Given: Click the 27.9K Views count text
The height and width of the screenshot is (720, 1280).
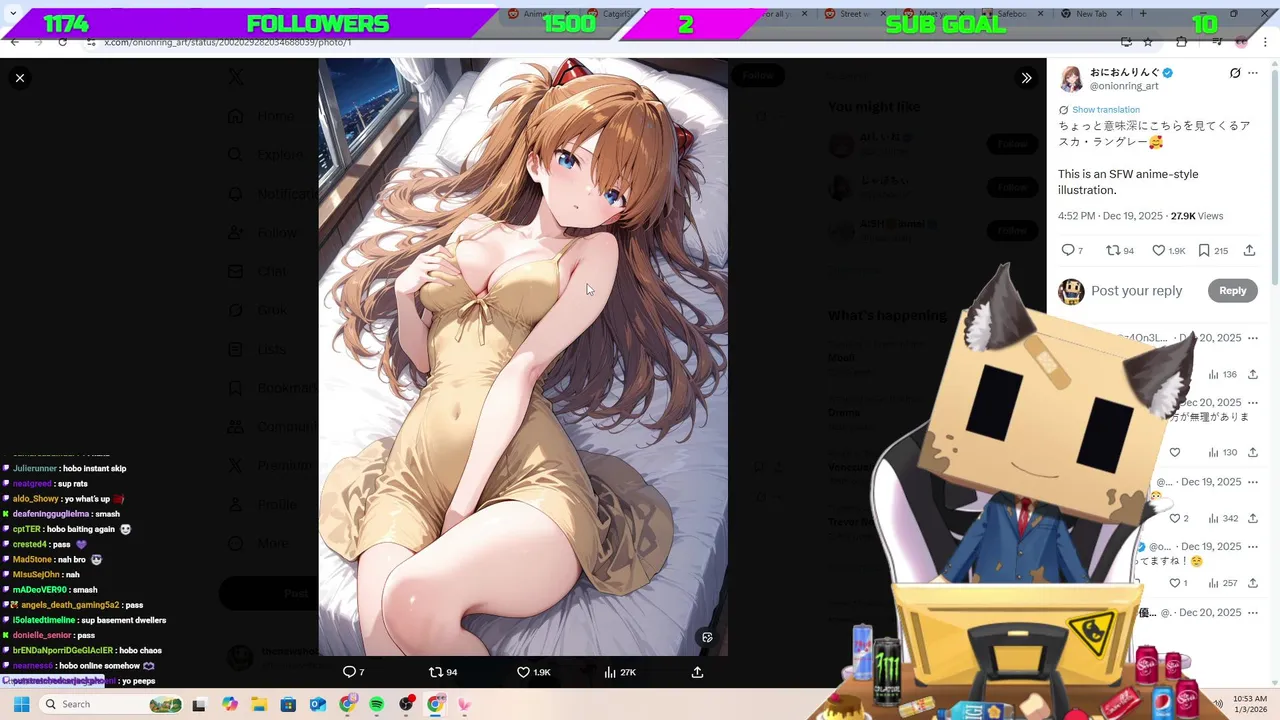Looking at the screenshot, I should [1197, 216].
